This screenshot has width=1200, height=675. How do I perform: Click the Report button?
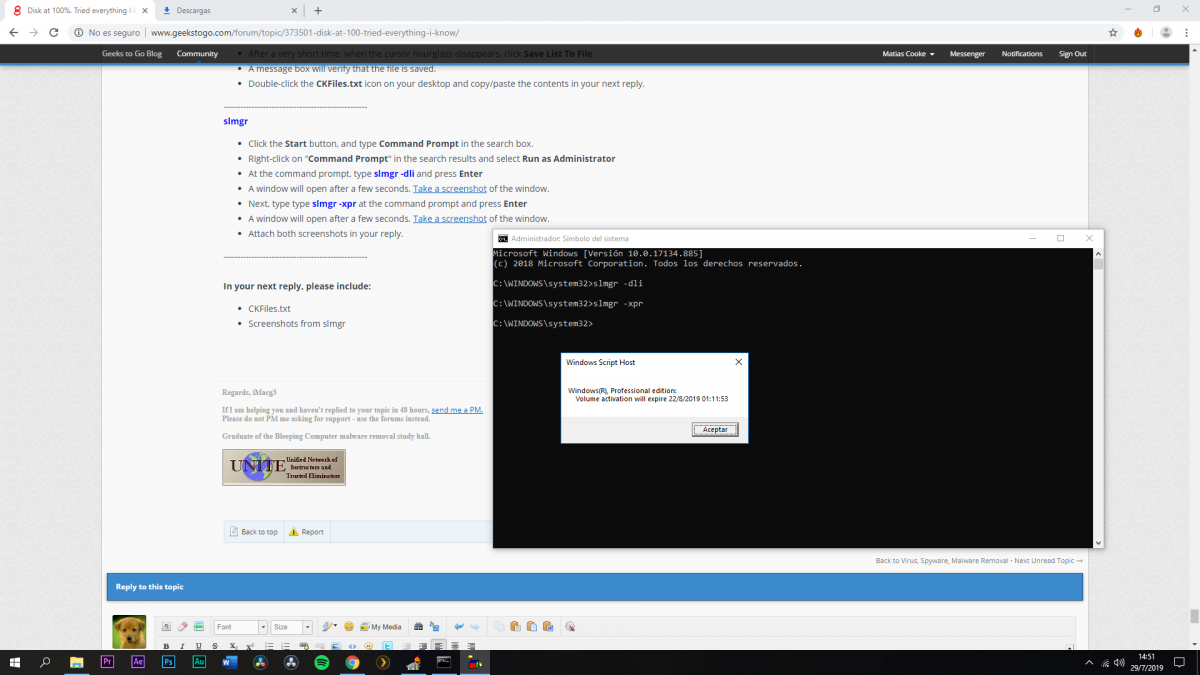[x=306, y=532]
